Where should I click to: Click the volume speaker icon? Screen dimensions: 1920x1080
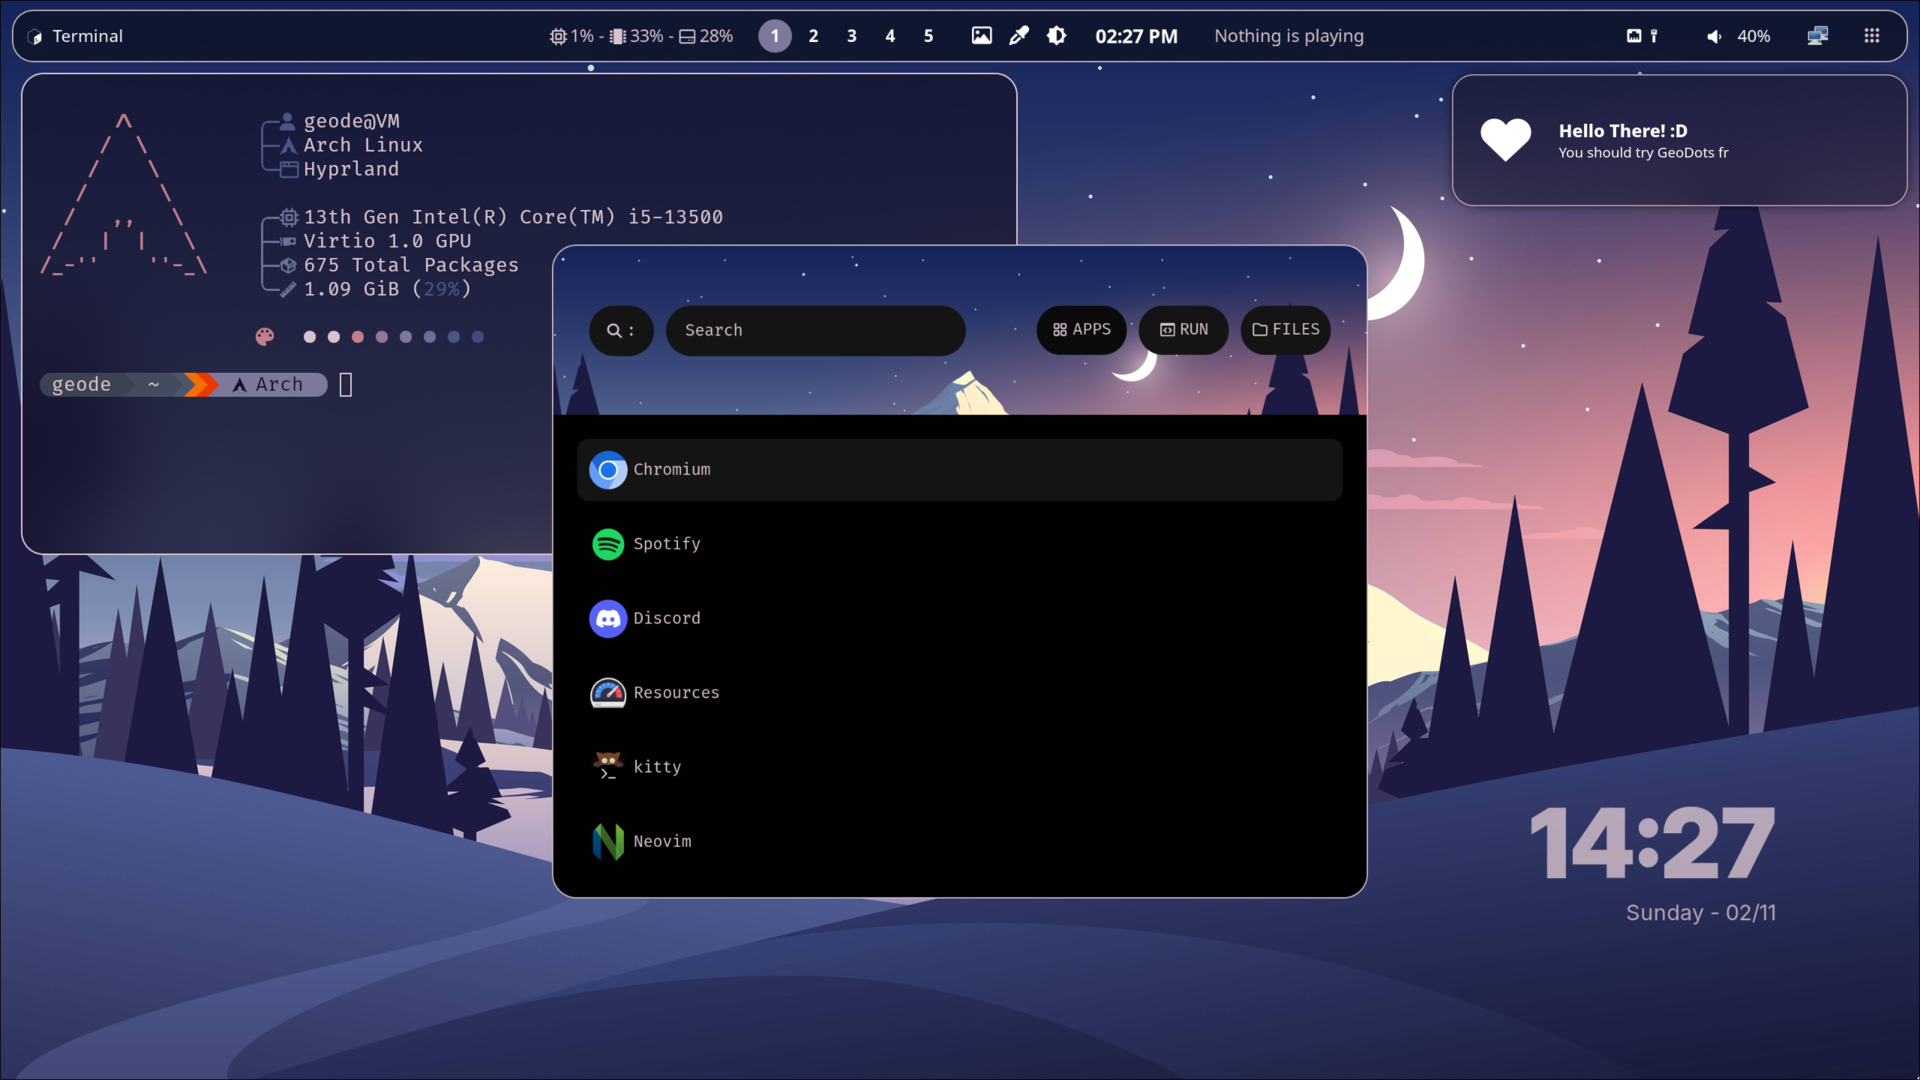pos(1714,36)
